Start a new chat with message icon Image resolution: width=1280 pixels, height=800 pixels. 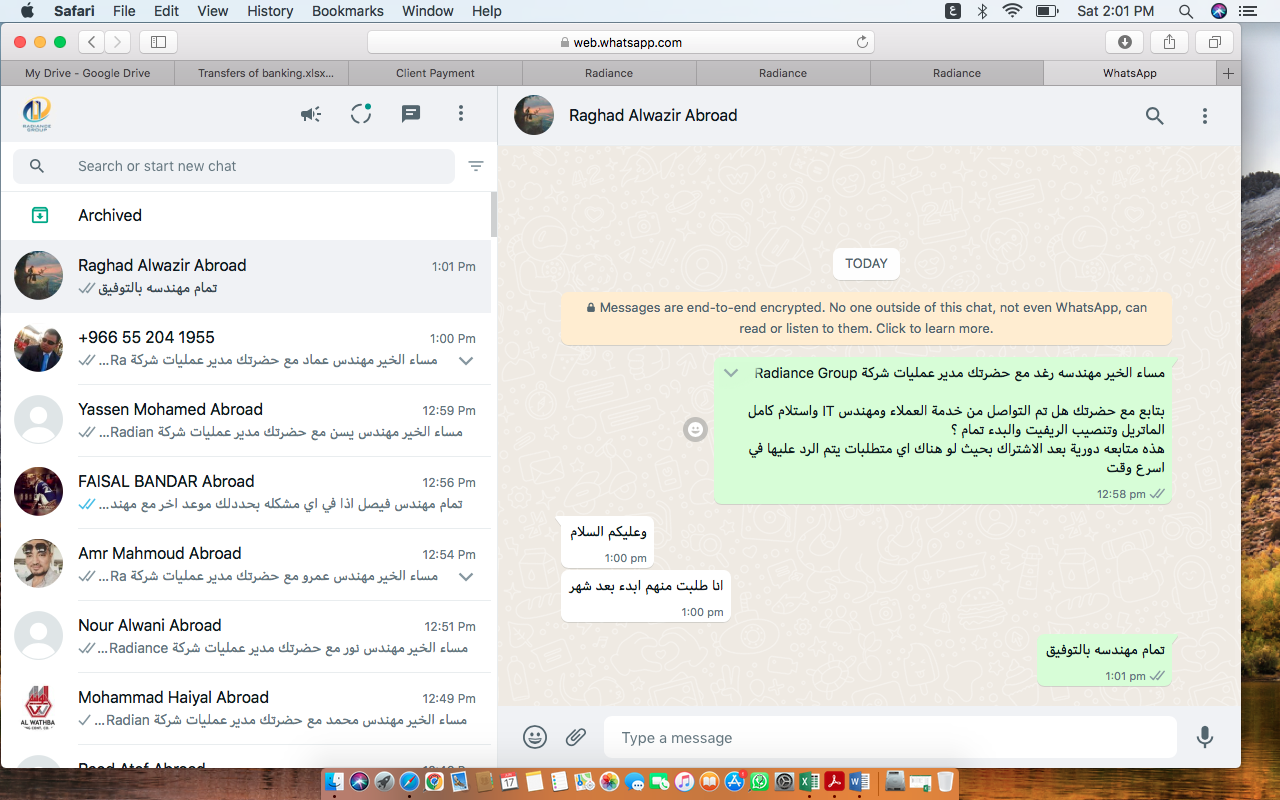411,114
